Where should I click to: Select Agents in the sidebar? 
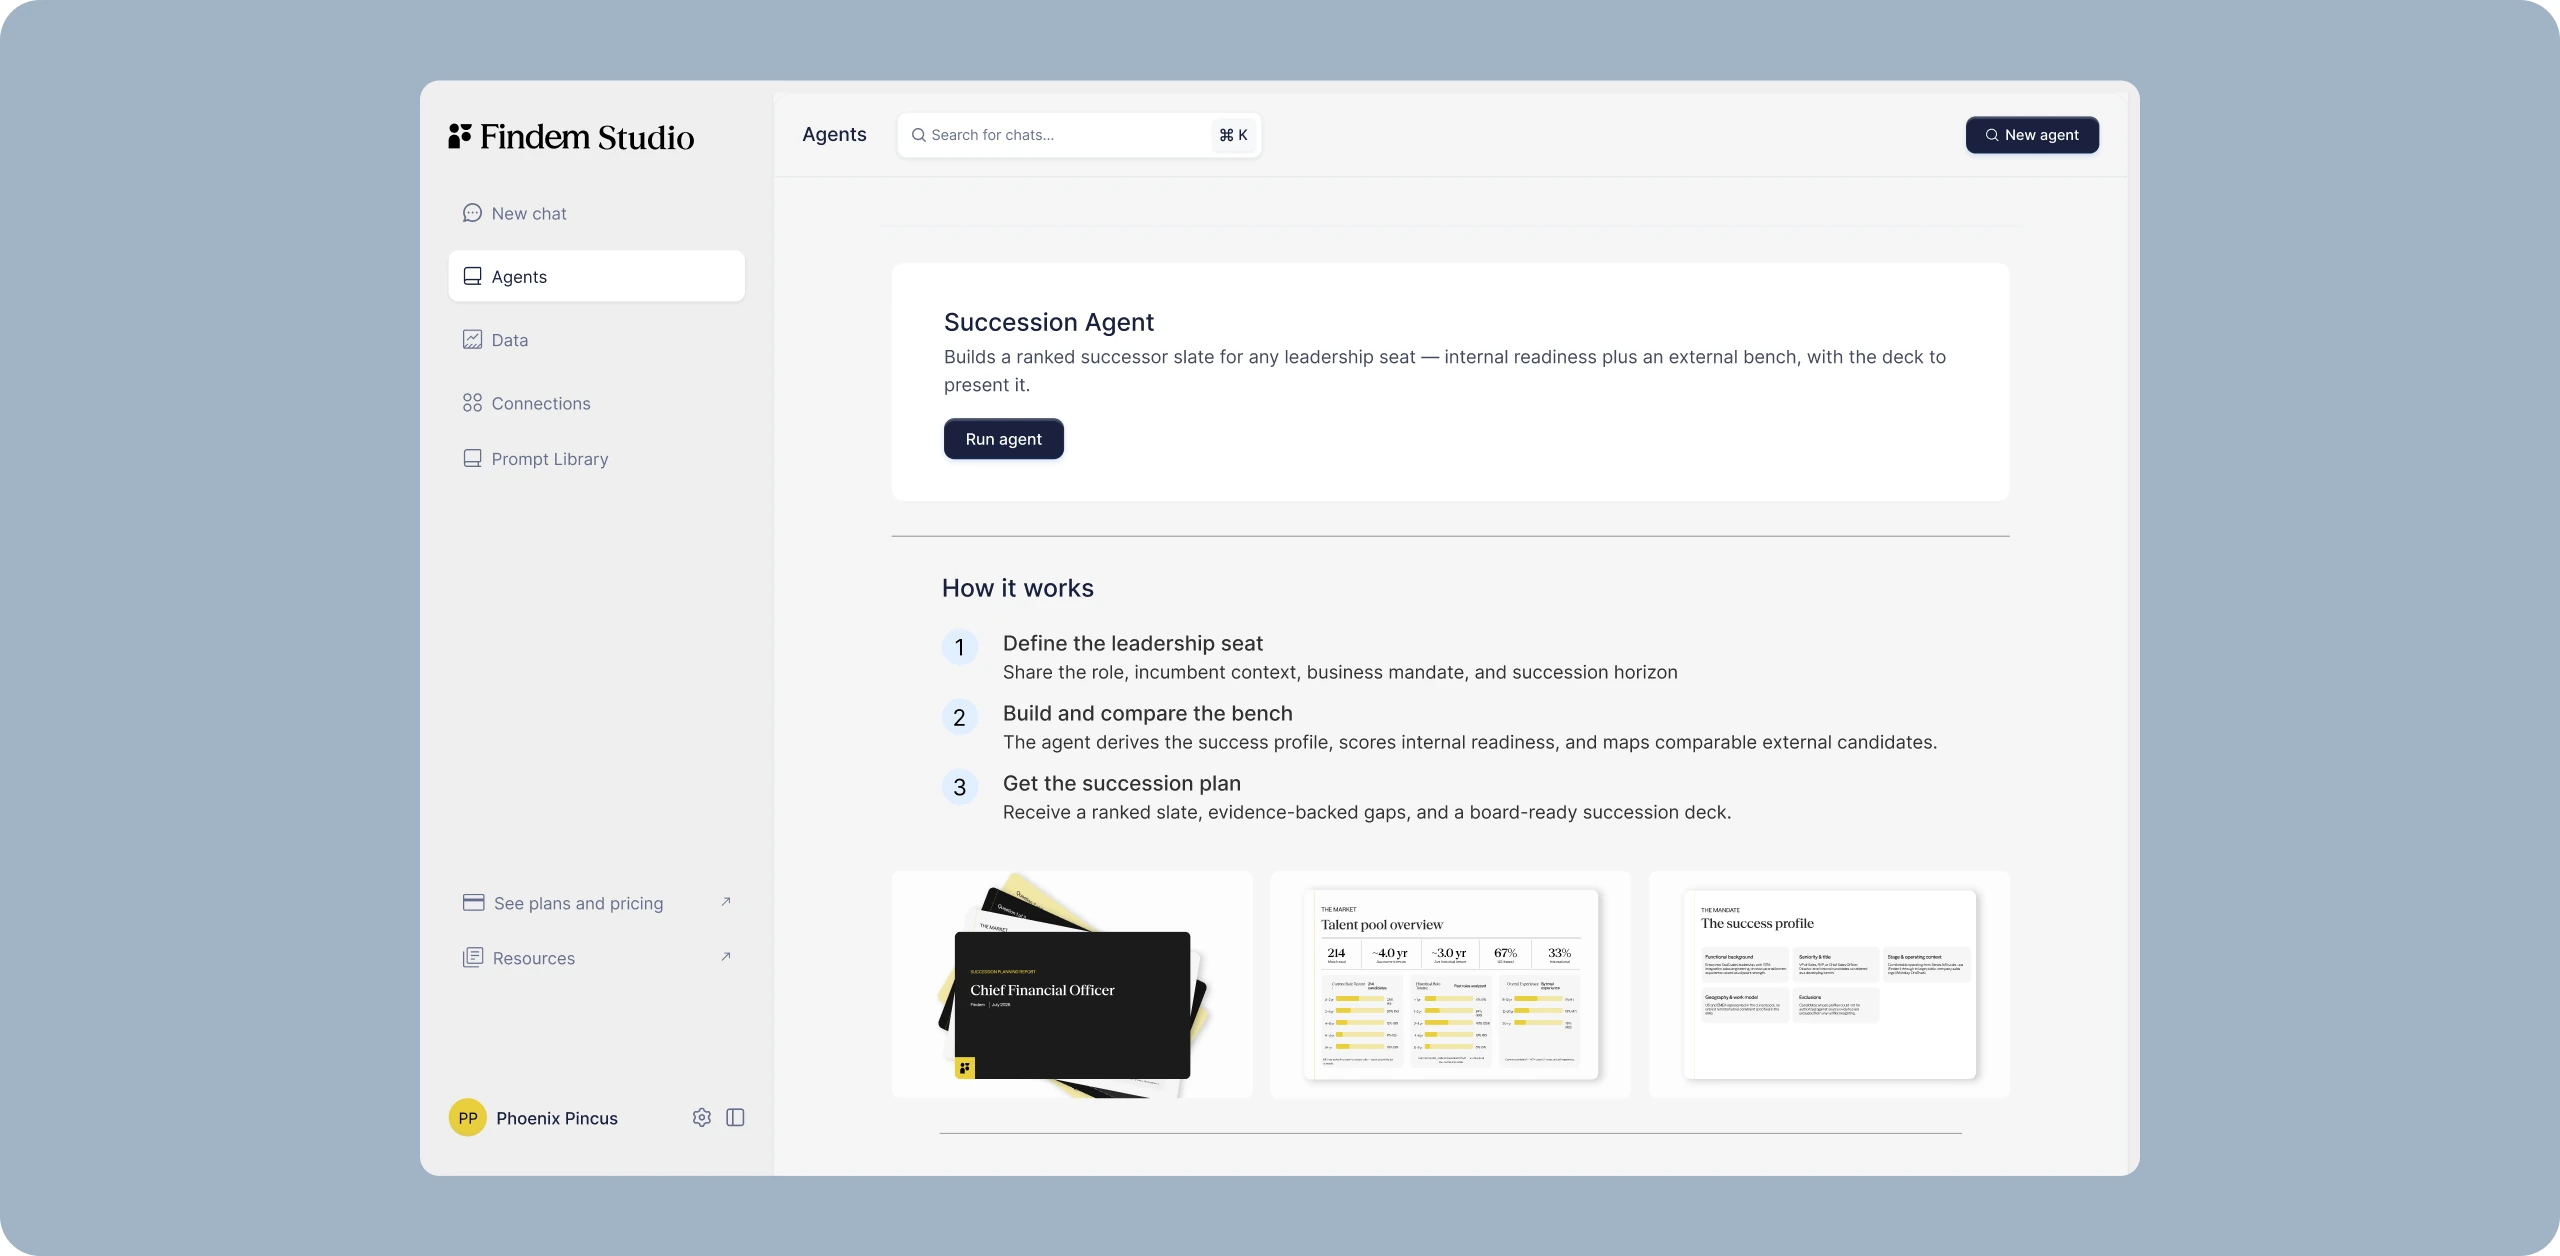[596, 276]
